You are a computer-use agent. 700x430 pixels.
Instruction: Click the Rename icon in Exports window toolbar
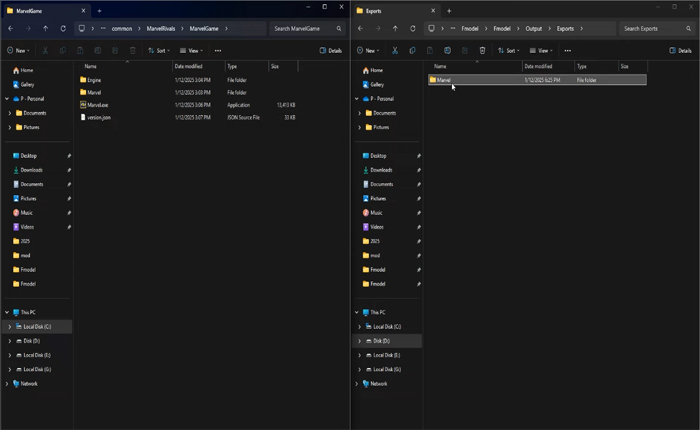tap(447, 50)
